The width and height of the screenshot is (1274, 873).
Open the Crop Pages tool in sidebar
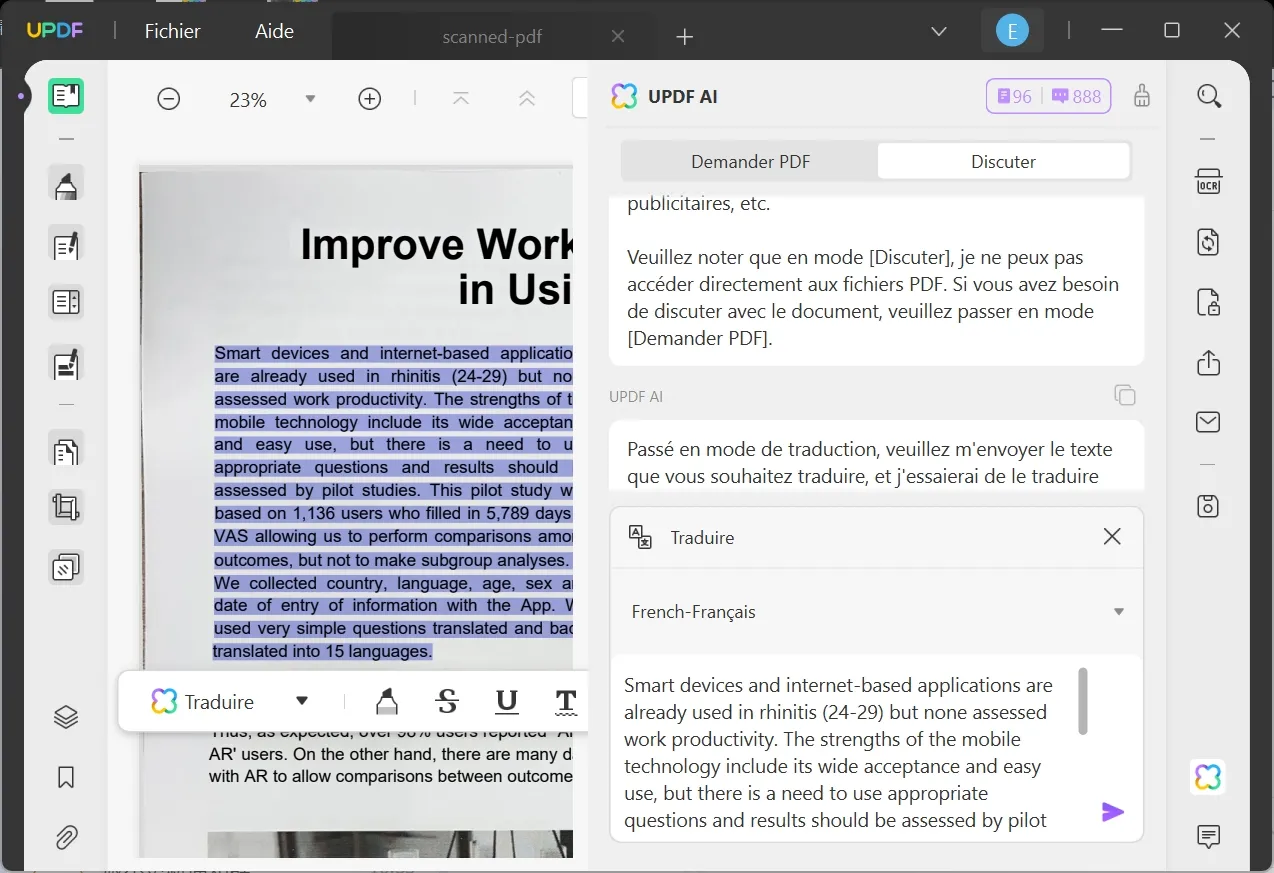tap(66, 508)
